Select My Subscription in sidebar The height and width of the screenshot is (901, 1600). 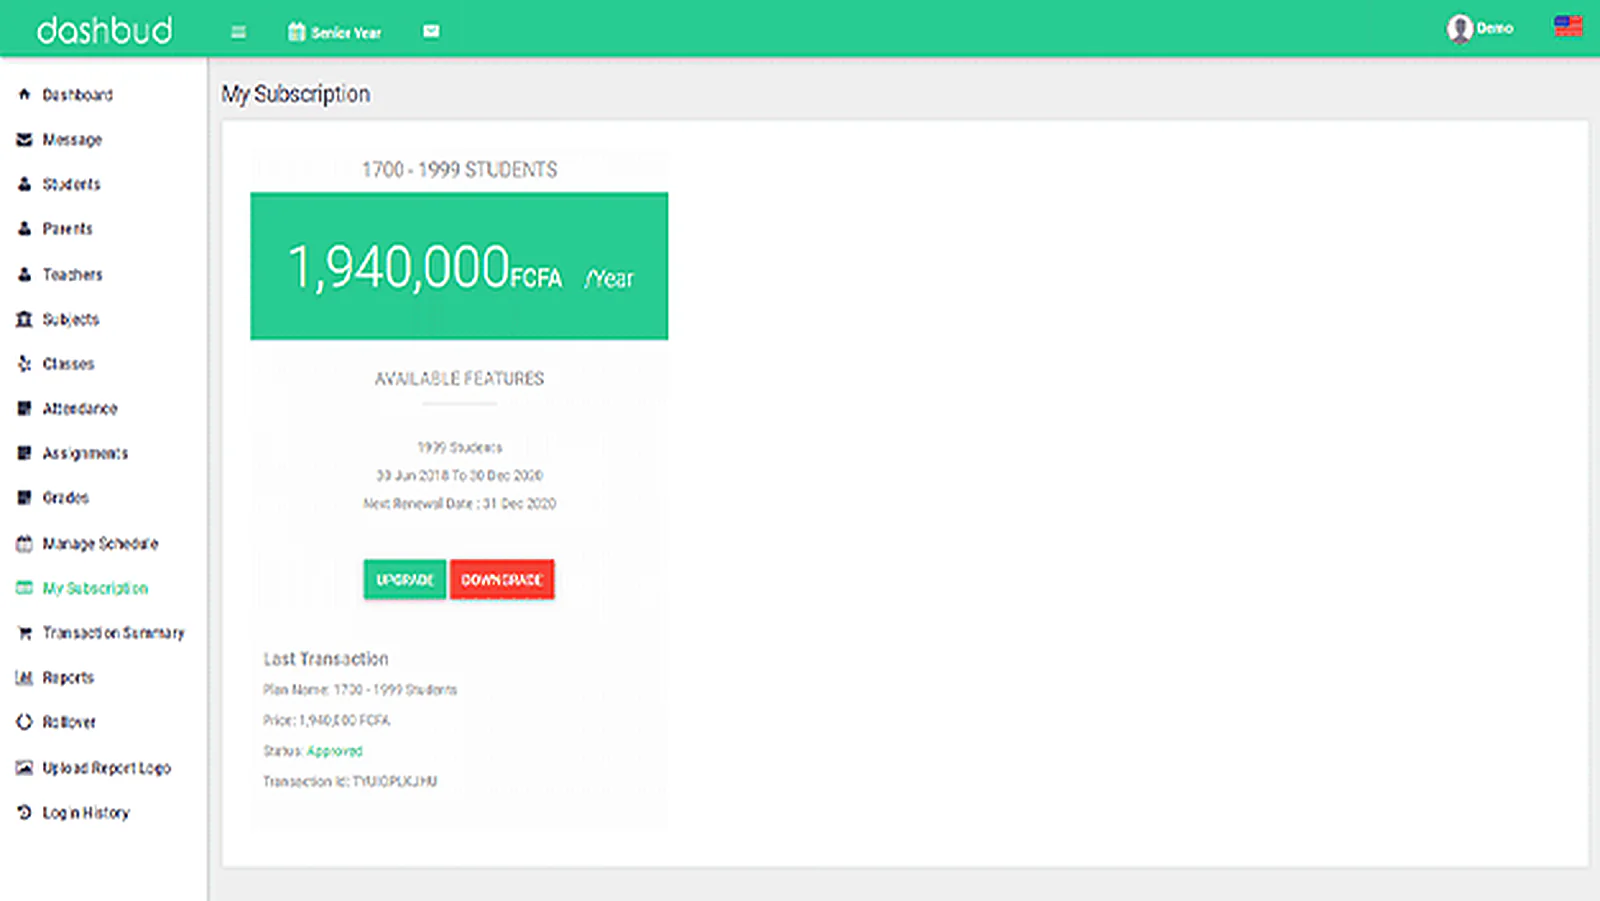pyautogui.click(x=95, y=588)
